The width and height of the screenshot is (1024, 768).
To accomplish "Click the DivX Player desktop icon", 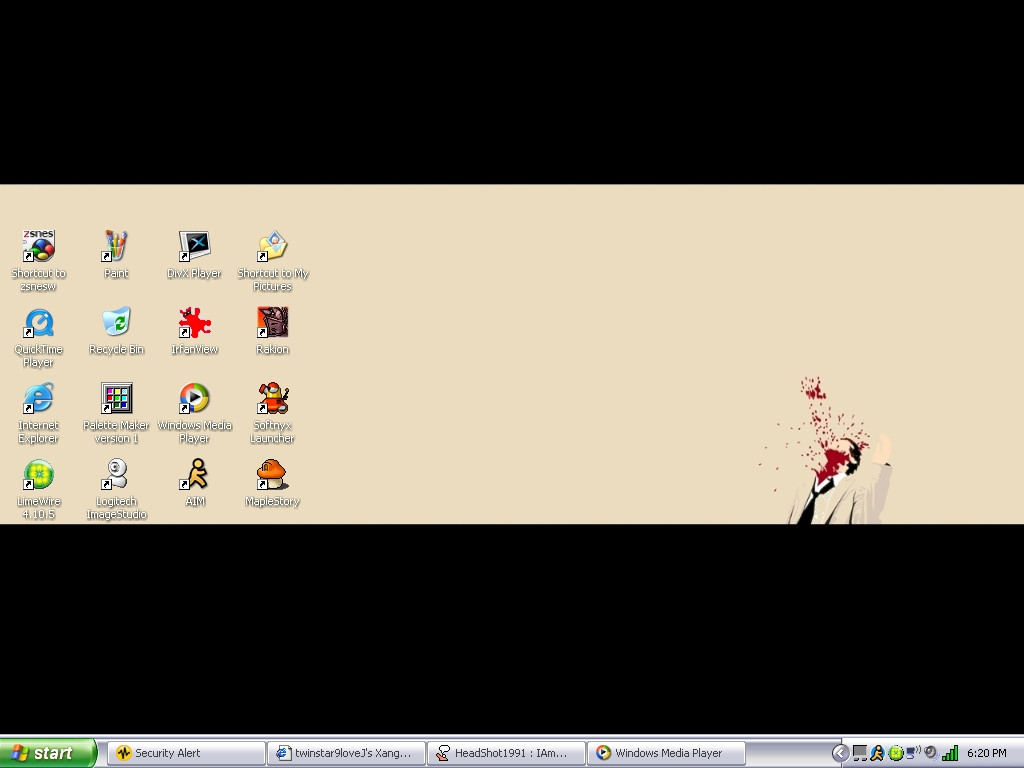I will 194,246.
